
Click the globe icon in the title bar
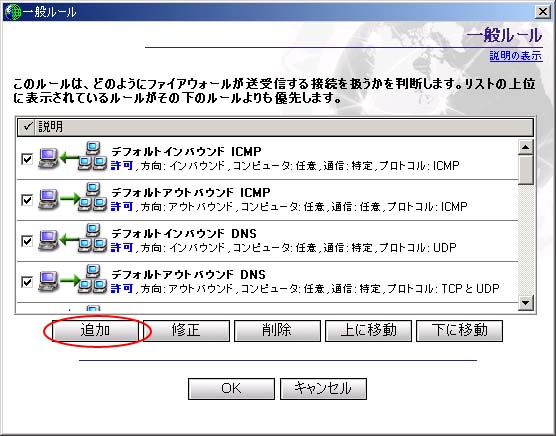coord(13,12)
